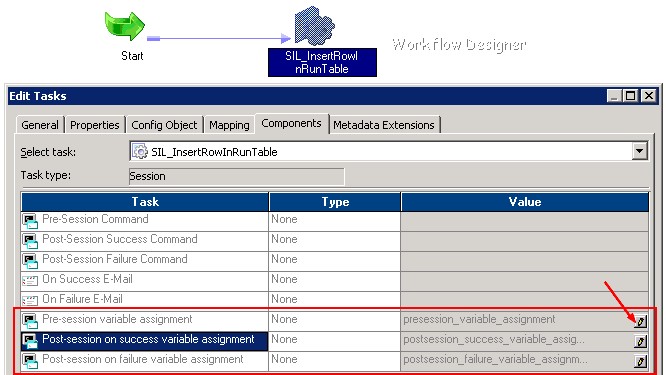Maximize the Edit Tasks dialog
This screenshot has width=666, height=375.
pos(631,96)
